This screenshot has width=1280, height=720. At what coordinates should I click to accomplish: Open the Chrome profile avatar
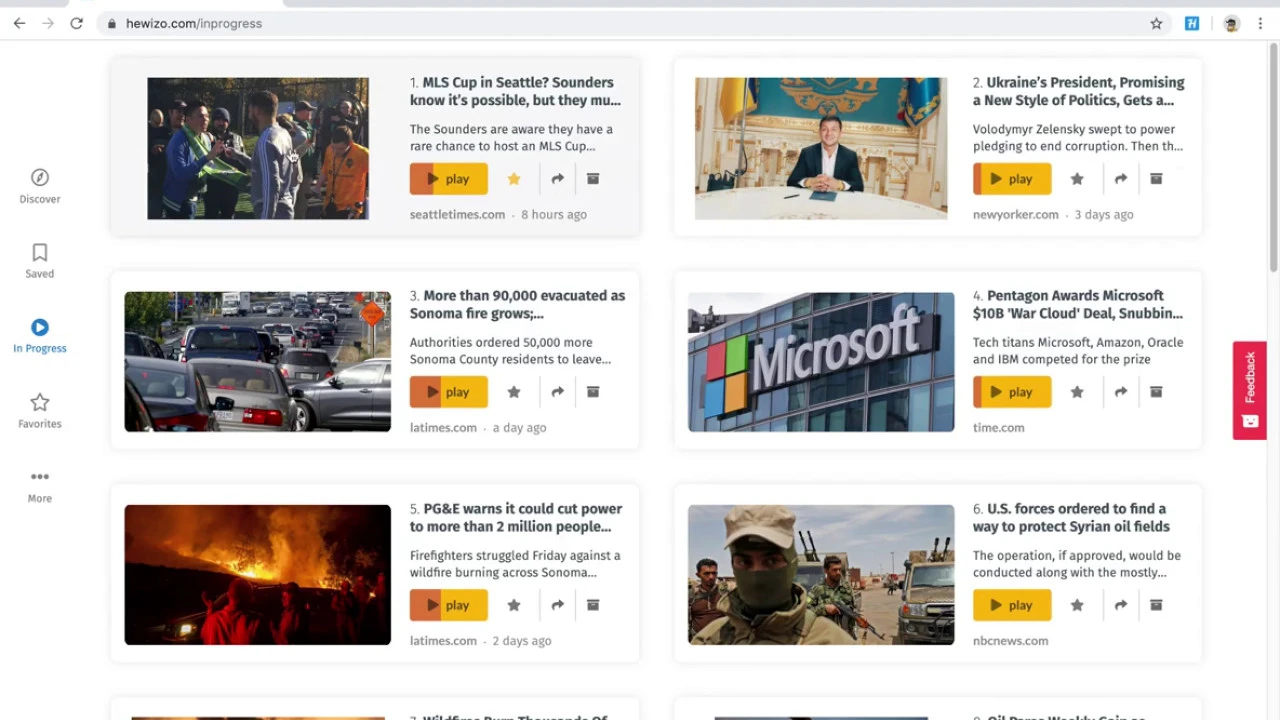pyautogui.click(x=1231, y=23)
